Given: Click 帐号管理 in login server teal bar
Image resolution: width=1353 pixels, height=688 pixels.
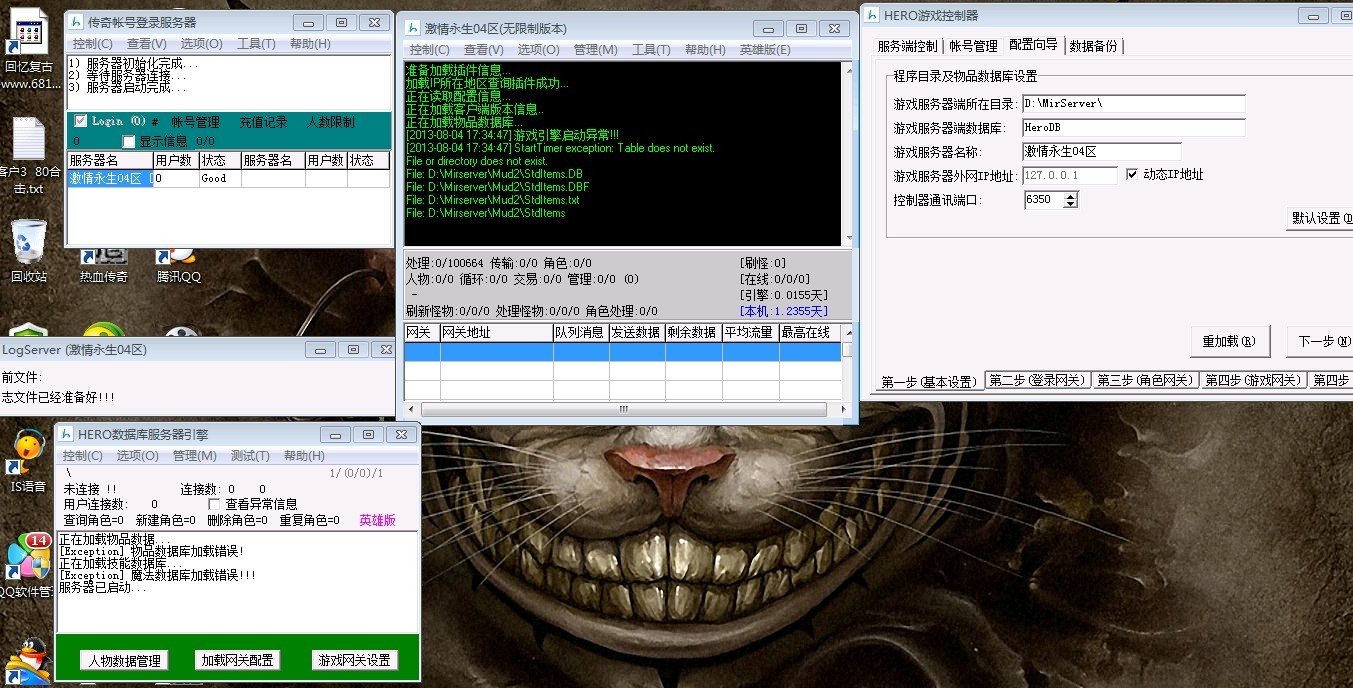Looking at the screenshot, I should coord(195,122).
